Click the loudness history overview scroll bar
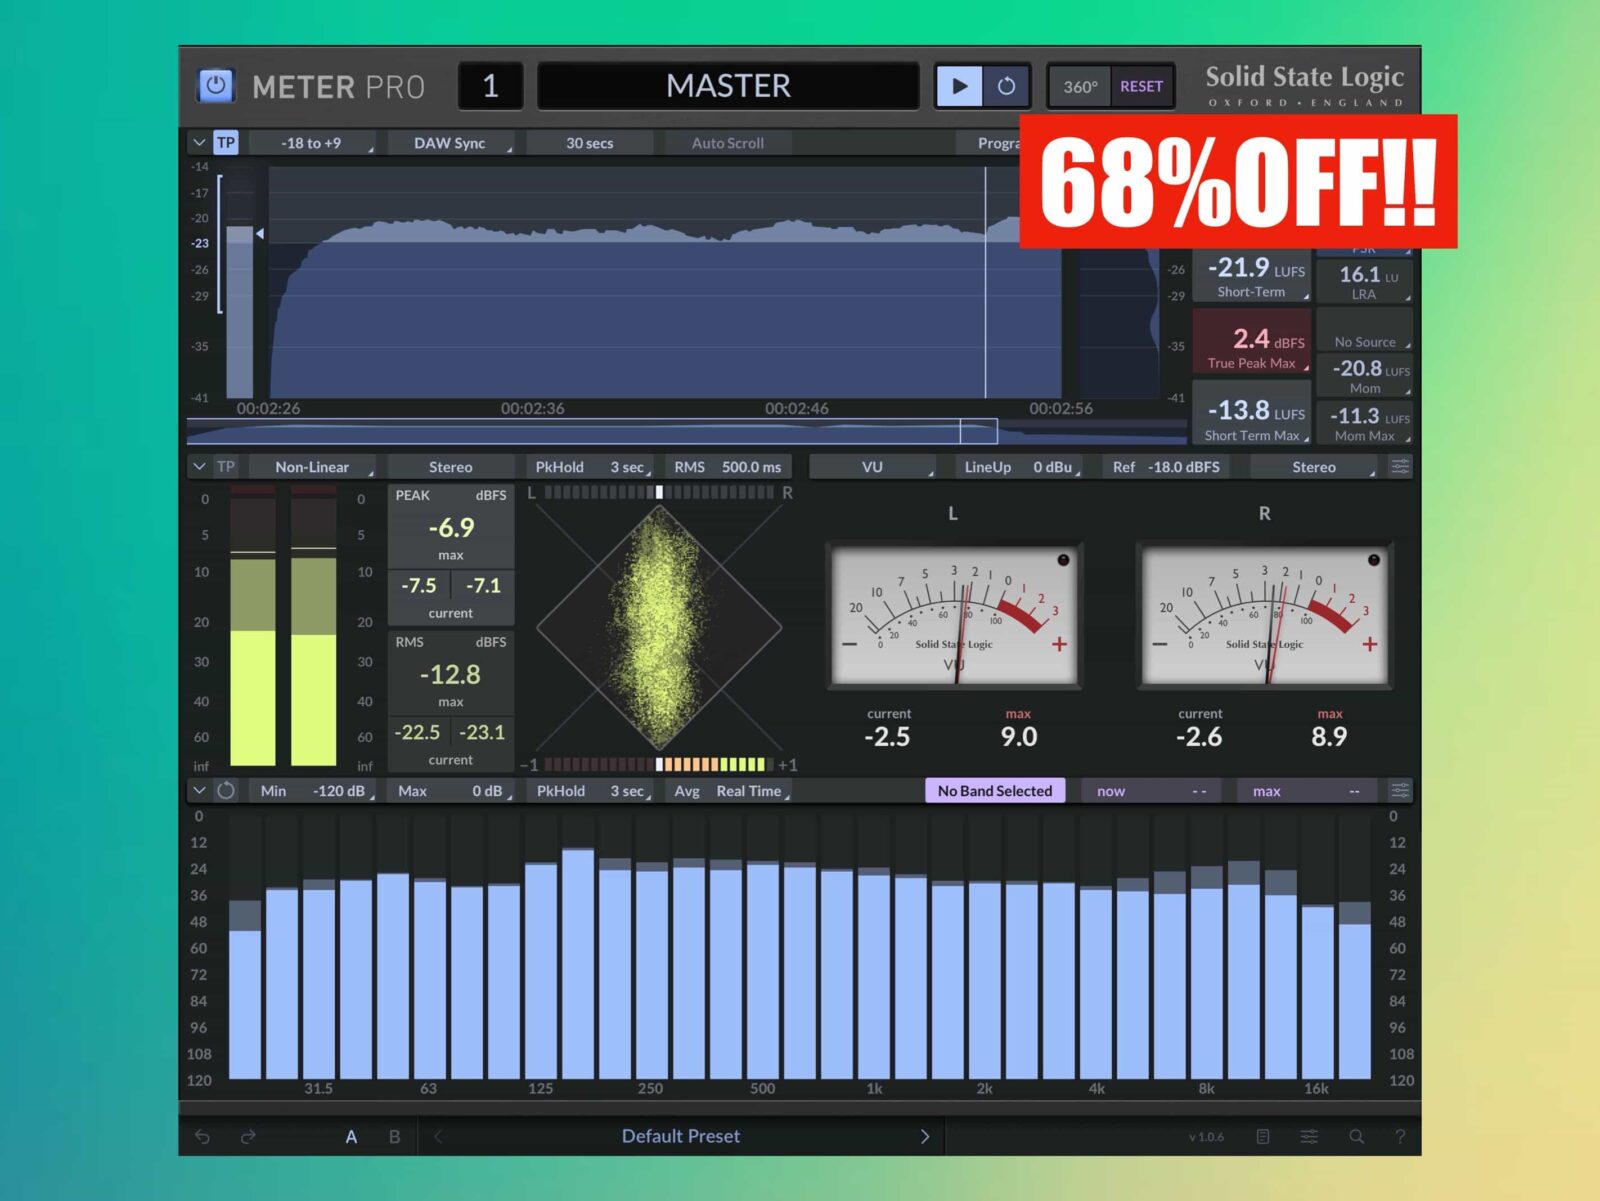Viewport: 1600px width, 1201px height. coord(590,431)
